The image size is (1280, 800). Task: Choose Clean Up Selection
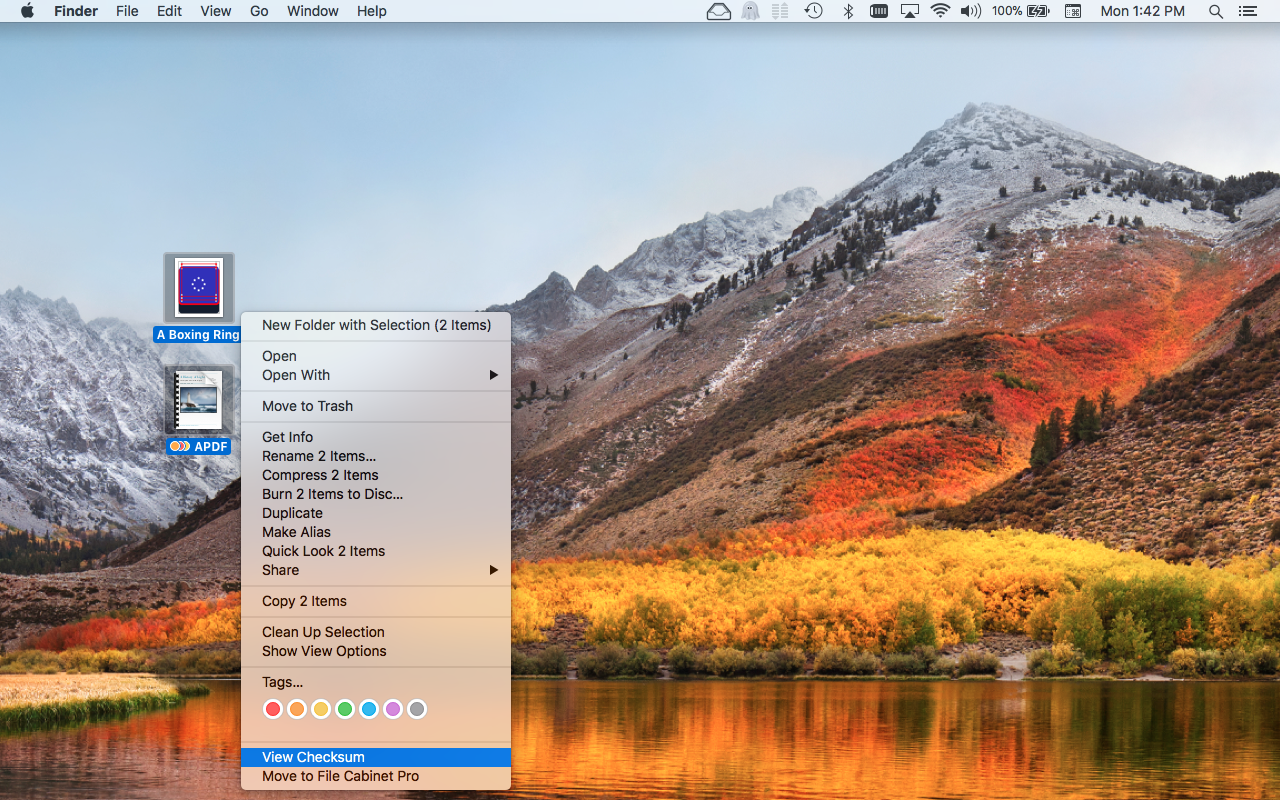(x=376, y=632)
